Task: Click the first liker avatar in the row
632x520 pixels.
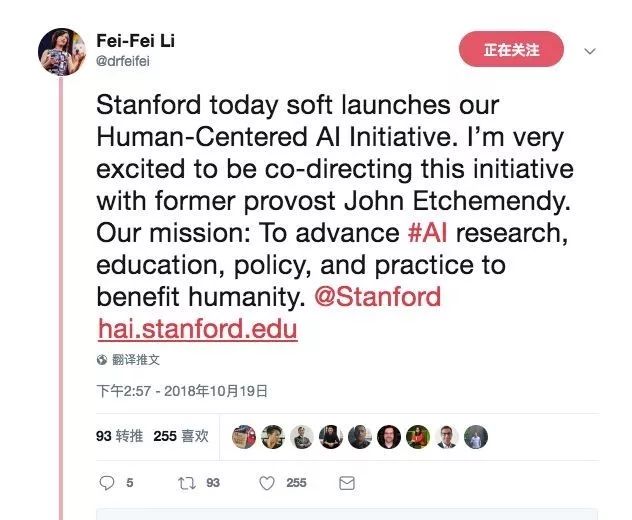Action: pos(243,436)
